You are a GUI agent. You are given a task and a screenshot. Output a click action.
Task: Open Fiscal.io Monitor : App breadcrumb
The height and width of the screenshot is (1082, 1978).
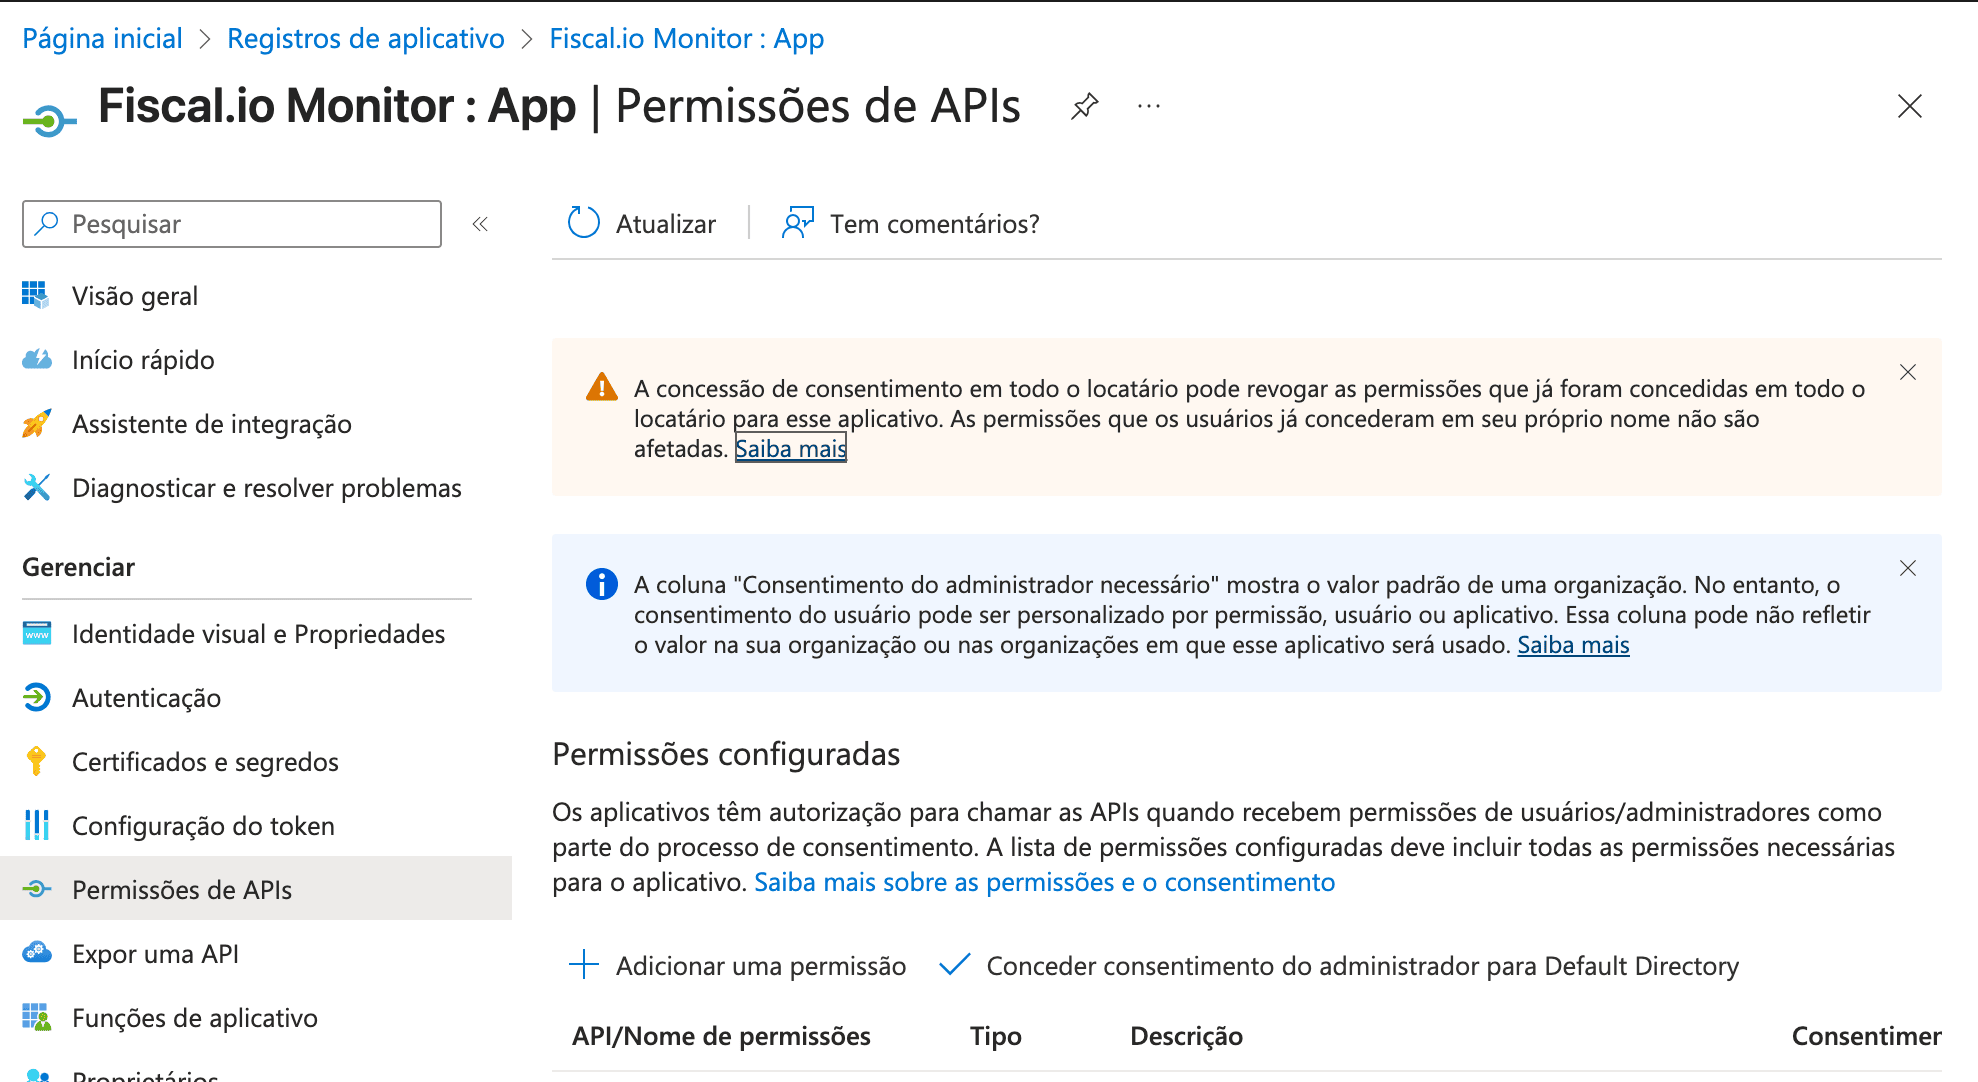687,39
